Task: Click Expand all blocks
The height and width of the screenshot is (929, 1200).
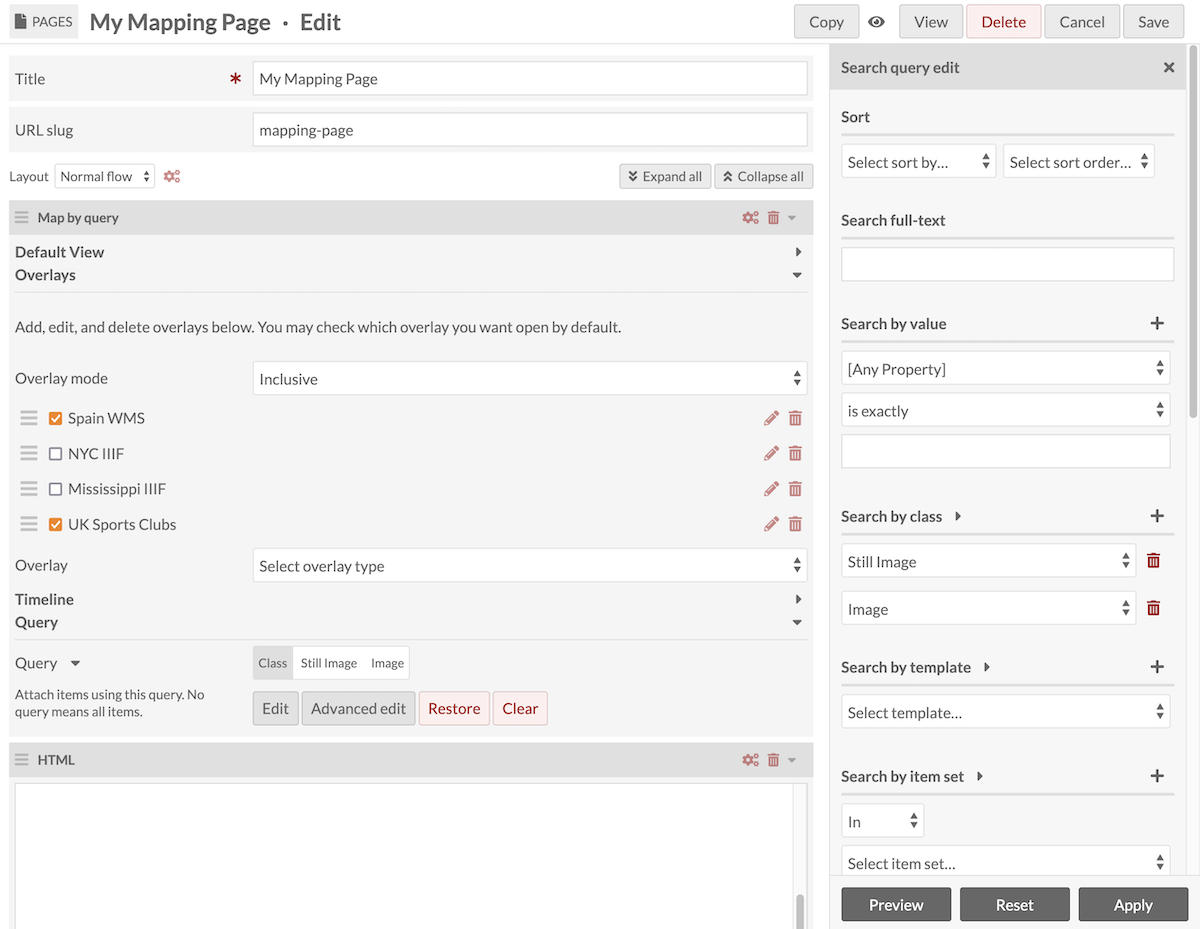Action: pyautogui.click(x=664, y=176)
